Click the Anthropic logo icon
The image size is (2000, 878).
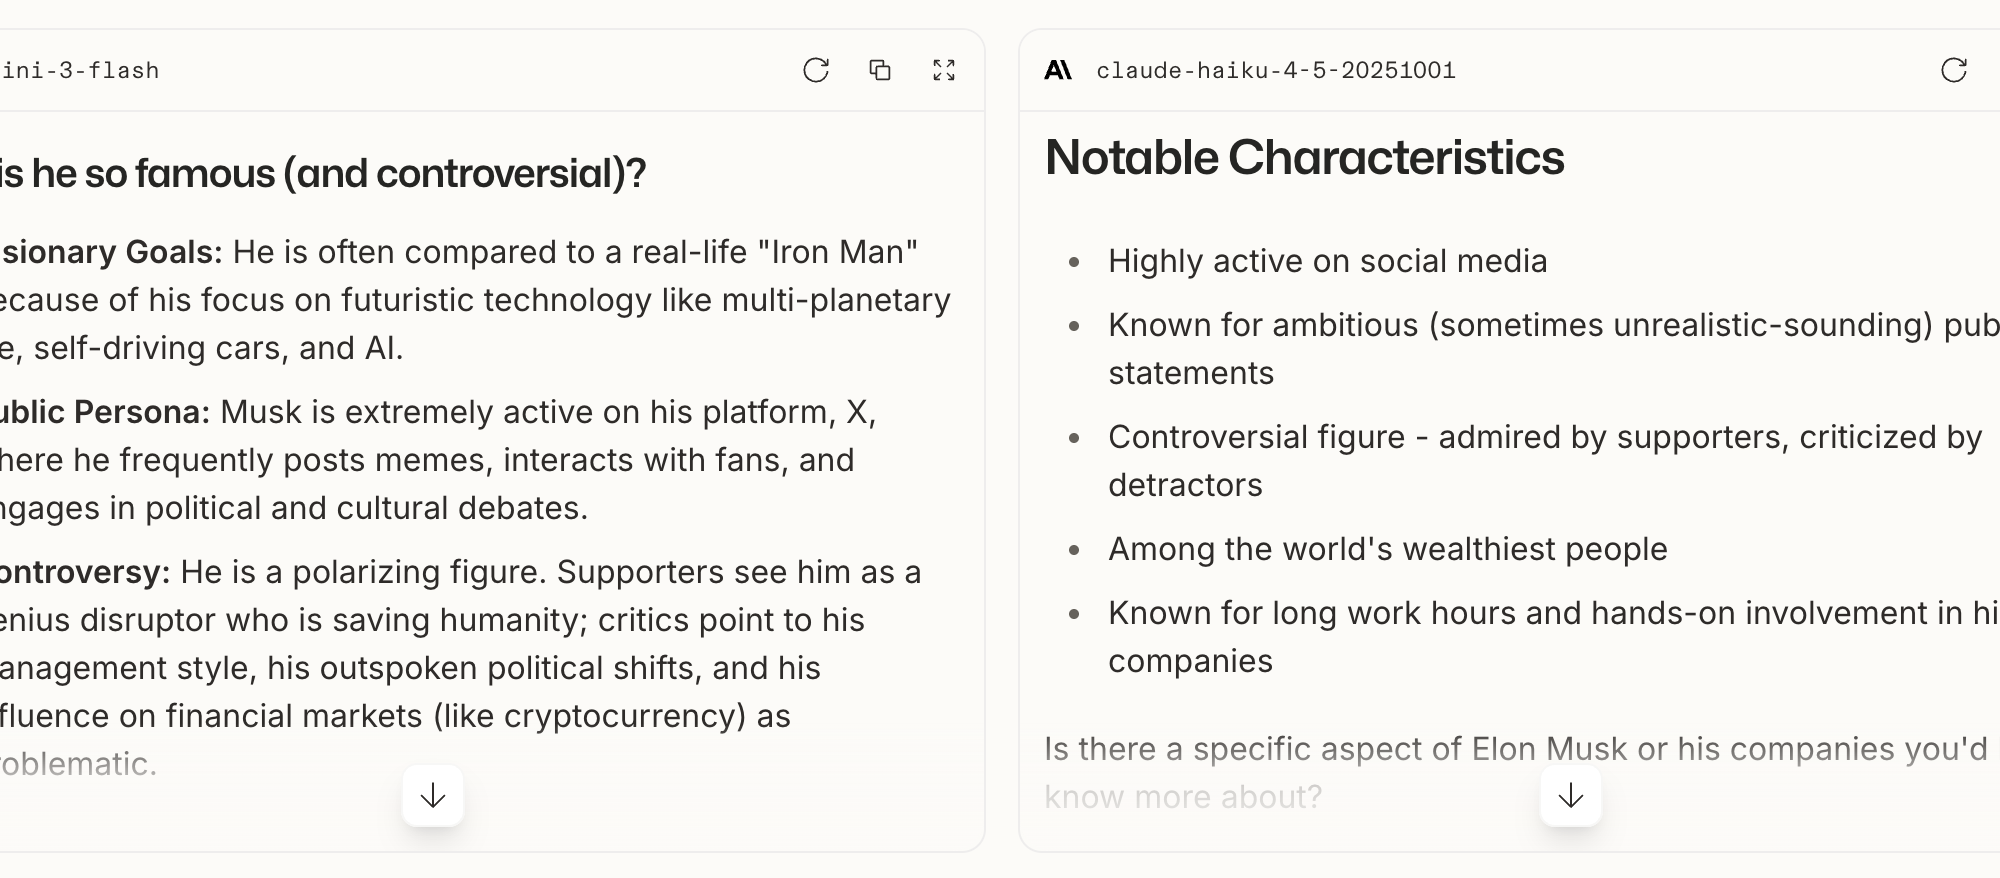(x=1058, y=70)
